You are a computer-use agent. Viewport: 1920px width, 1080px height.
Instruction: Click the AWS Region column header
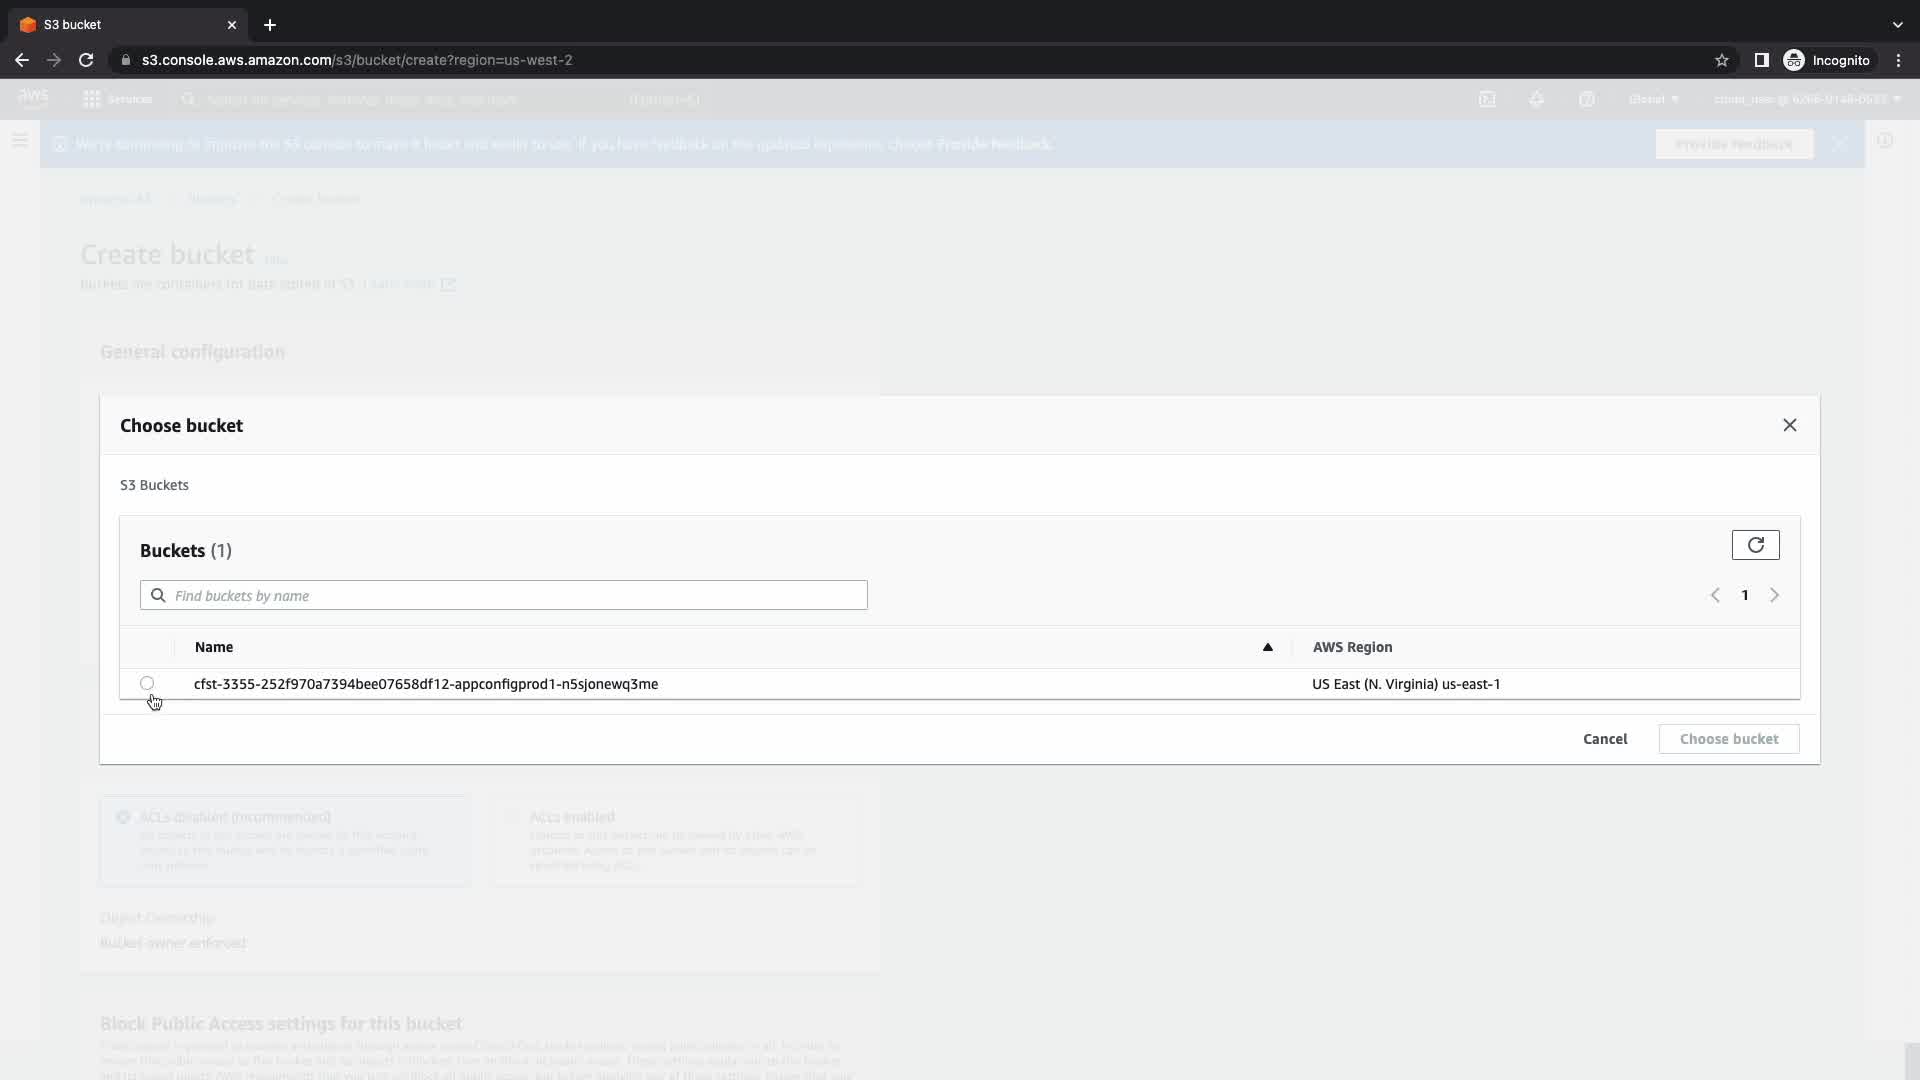click(x=1352, y=647)
